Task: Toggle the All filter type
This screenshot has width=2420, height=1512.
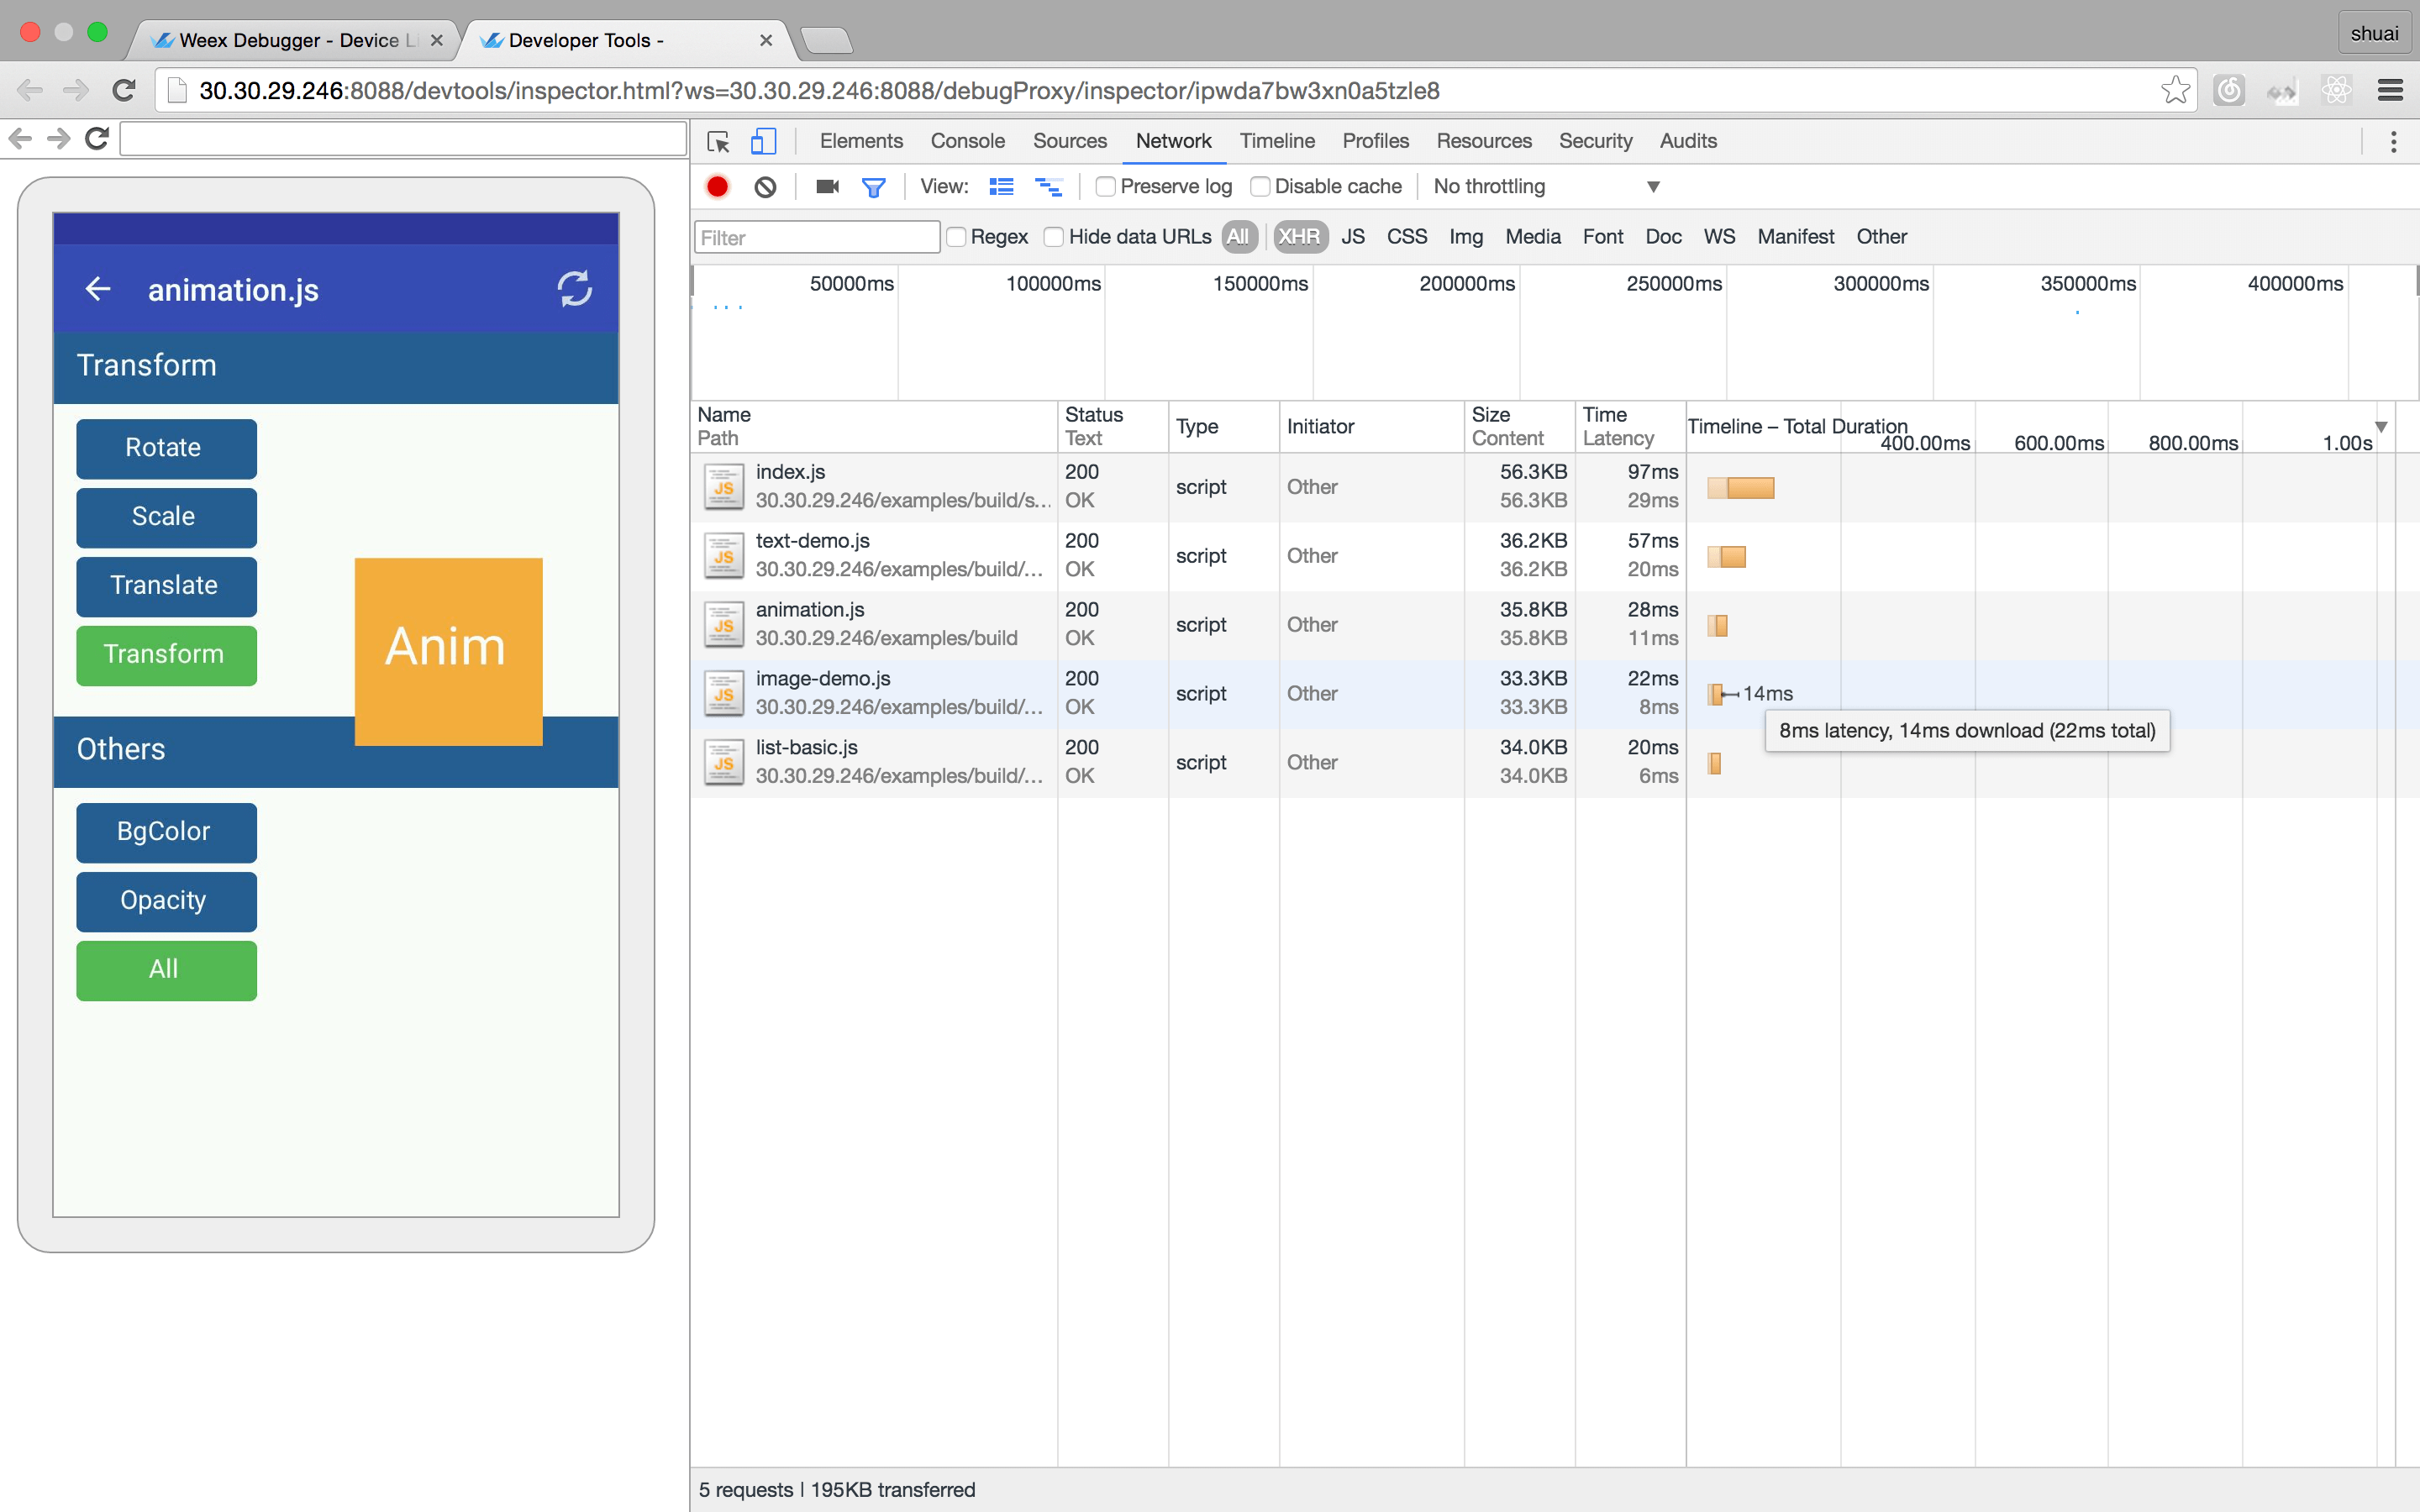Action: pyautogui.click(x=1238, y=237)
